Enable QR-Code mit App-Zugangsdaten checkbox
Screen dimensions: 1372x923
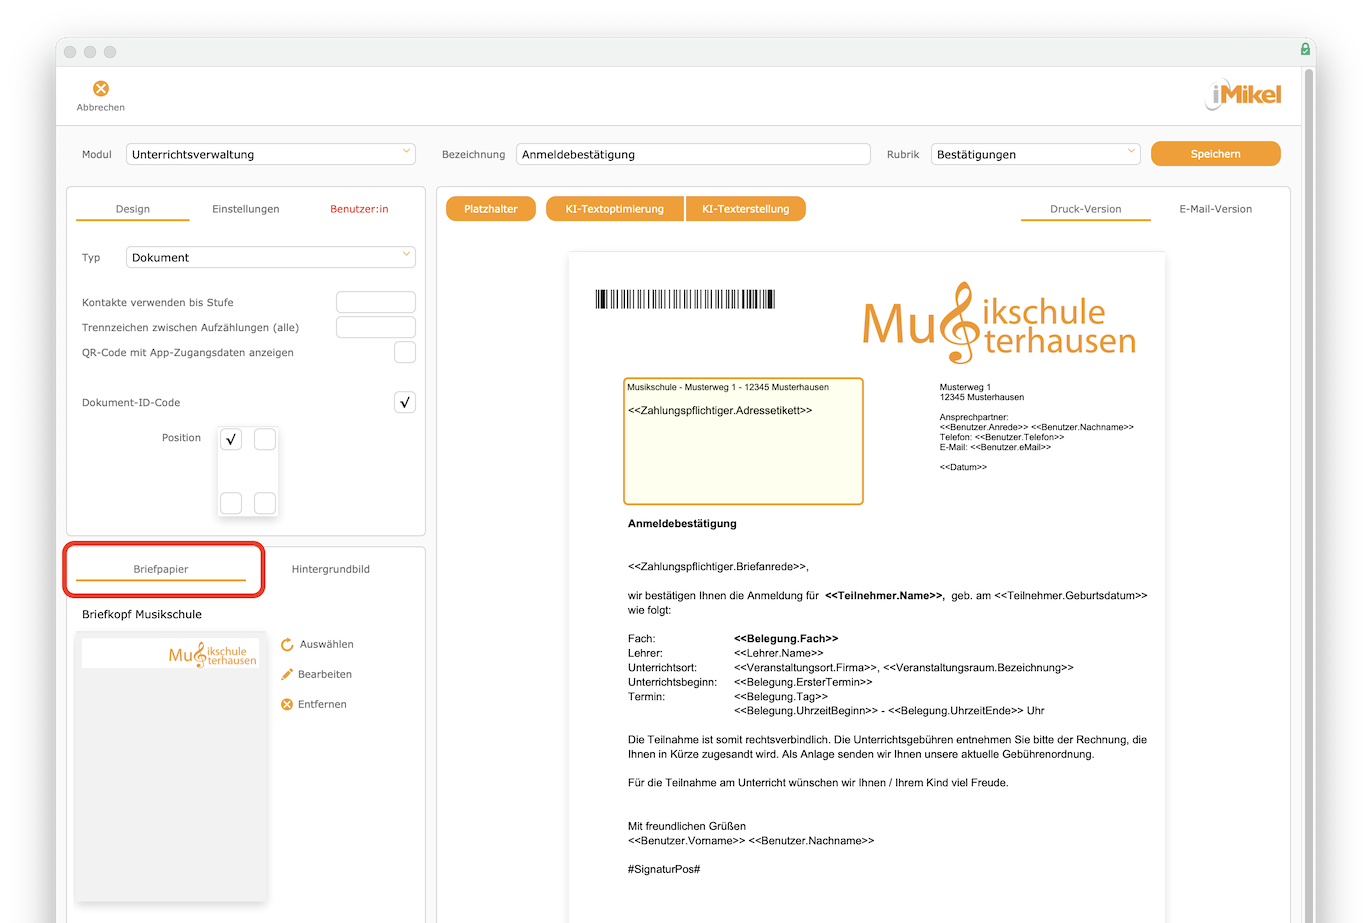pyautogui.click(x=405, y=352)
